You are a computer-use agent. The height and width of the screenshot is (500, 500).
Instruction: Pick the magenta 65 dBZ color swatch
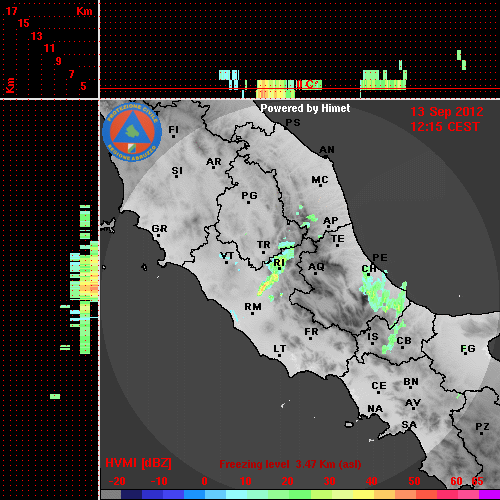tap(489, 495)
